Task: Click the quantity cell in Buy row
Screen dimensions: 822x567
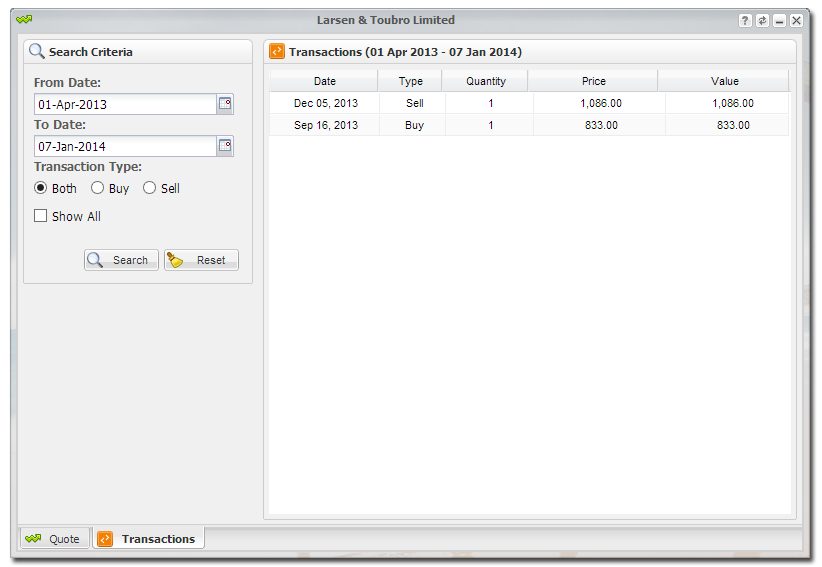Action: click(490, 125)
